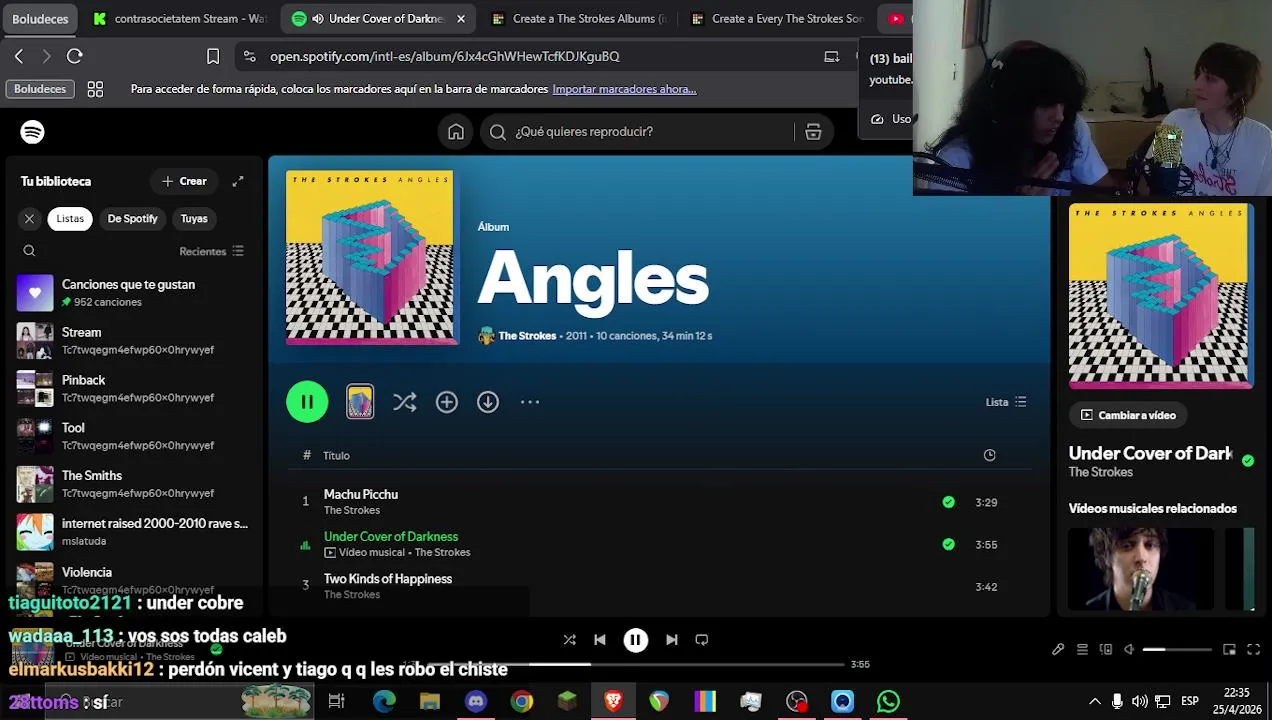Click Importar marcadores ahora link
The image size is (1272, 720).
(x=624, y=89)
